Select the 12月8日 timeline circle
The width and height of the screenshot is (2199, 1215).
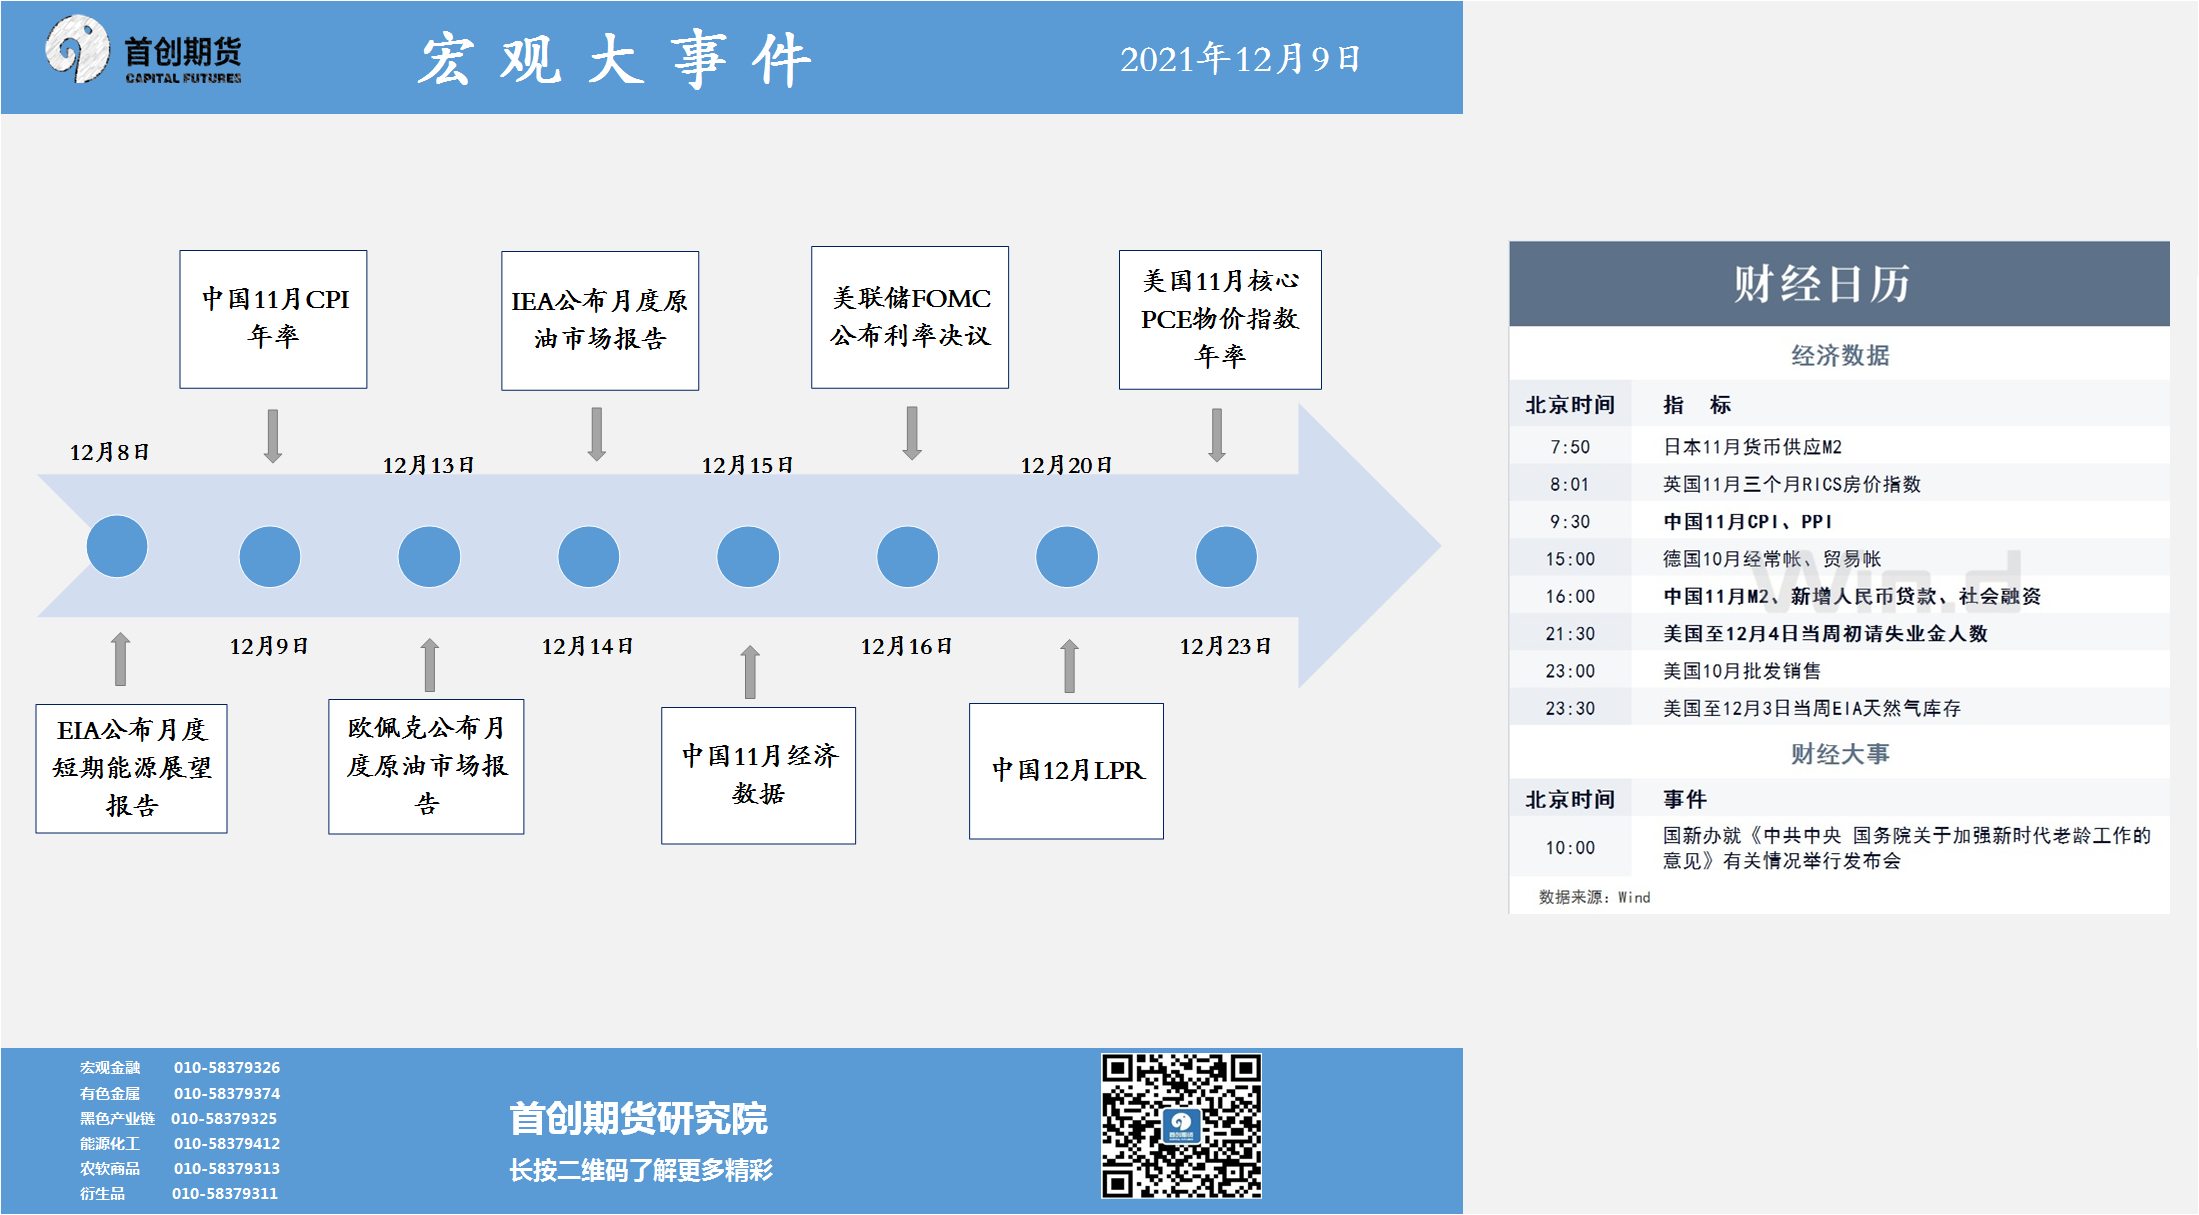[117, 546]
